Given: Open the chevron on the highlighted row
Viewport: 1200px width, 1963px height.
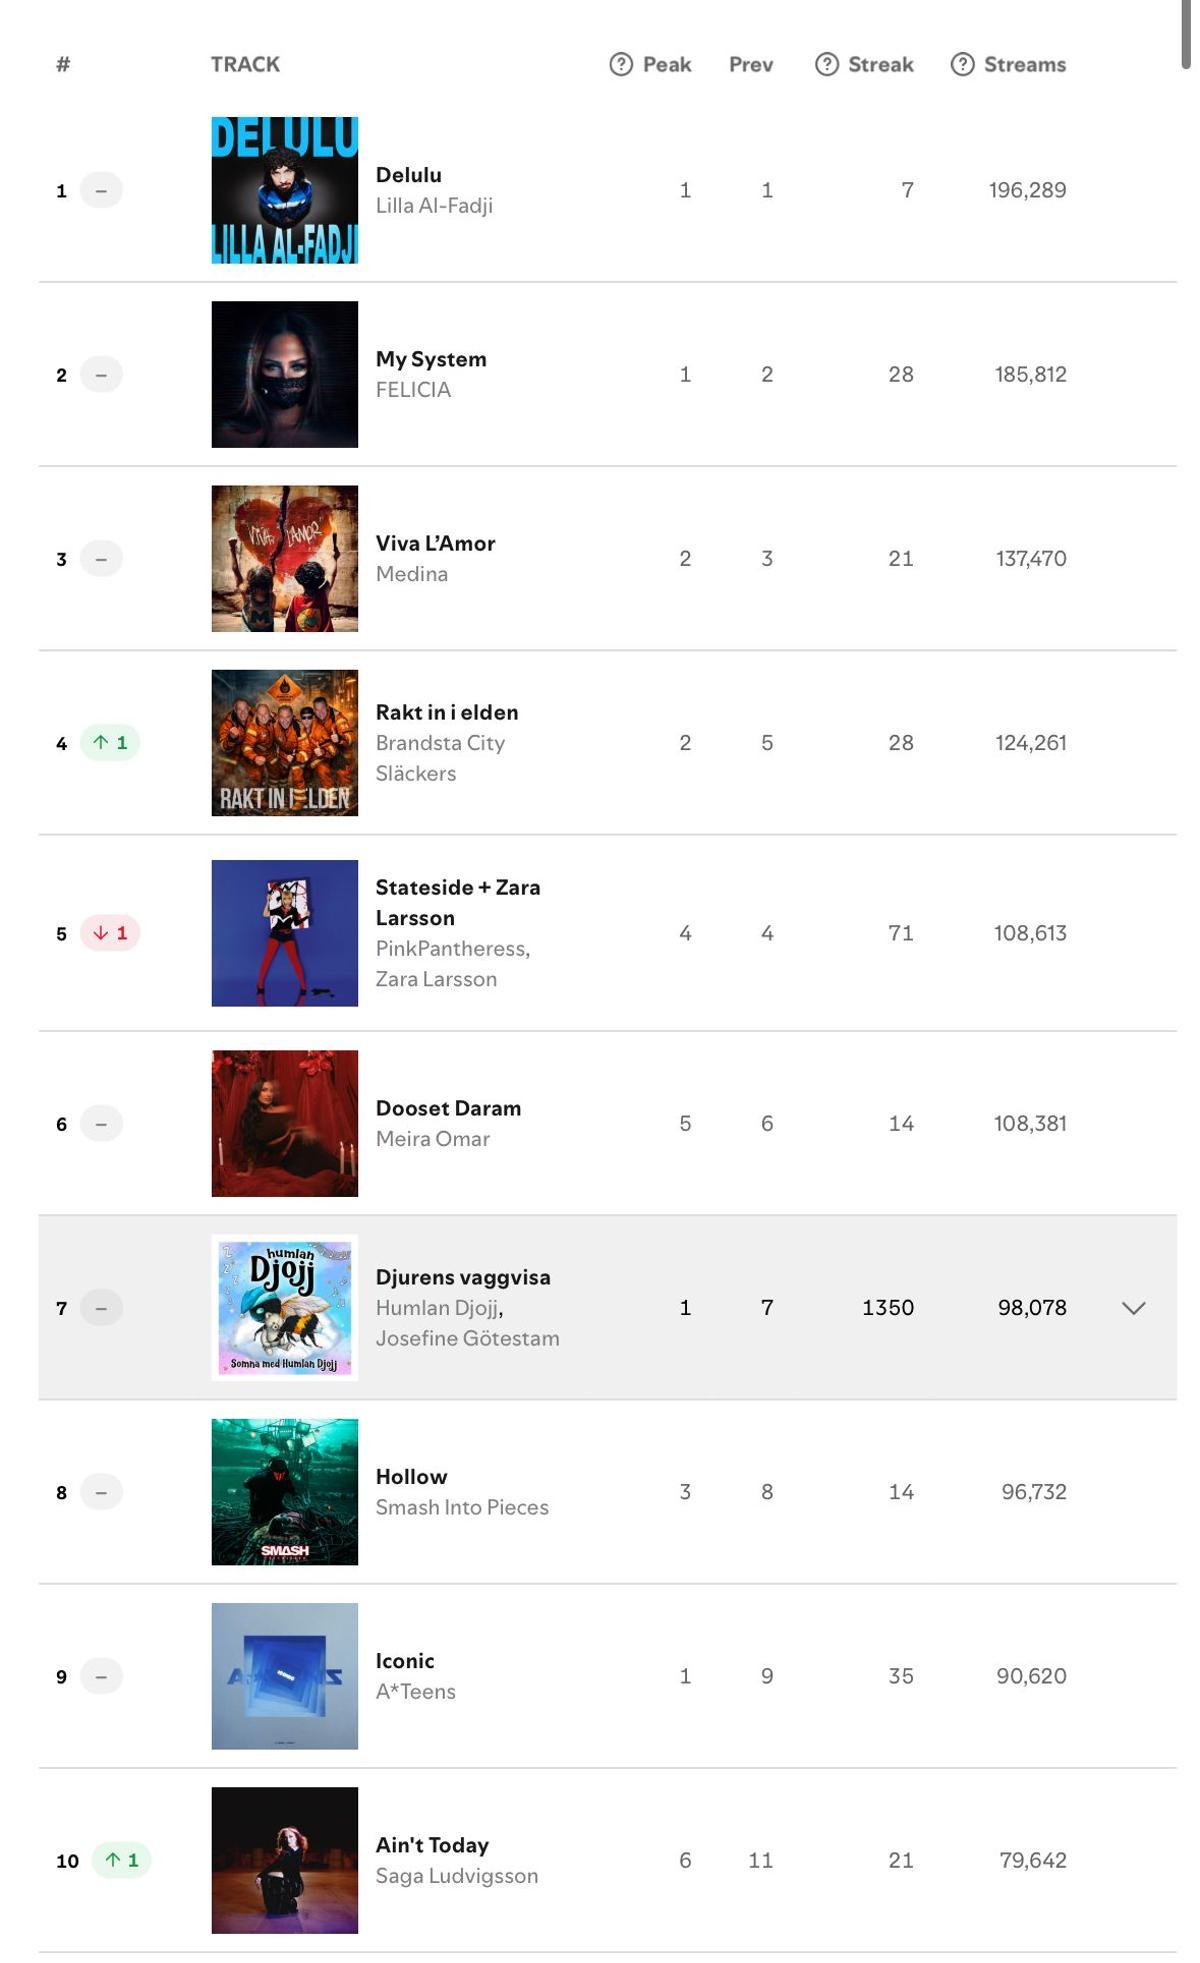Looking at the screenshot, I should point(1132,1306).
